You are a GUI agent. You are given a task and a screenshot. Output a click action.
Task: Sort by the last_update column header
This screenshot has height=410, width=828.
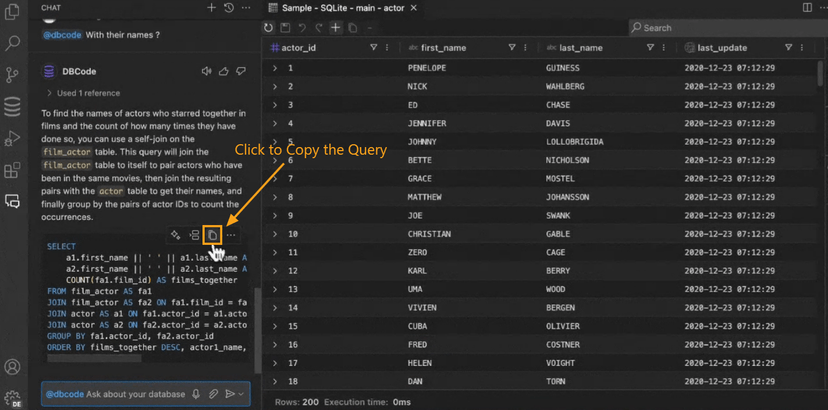[722, 48]
